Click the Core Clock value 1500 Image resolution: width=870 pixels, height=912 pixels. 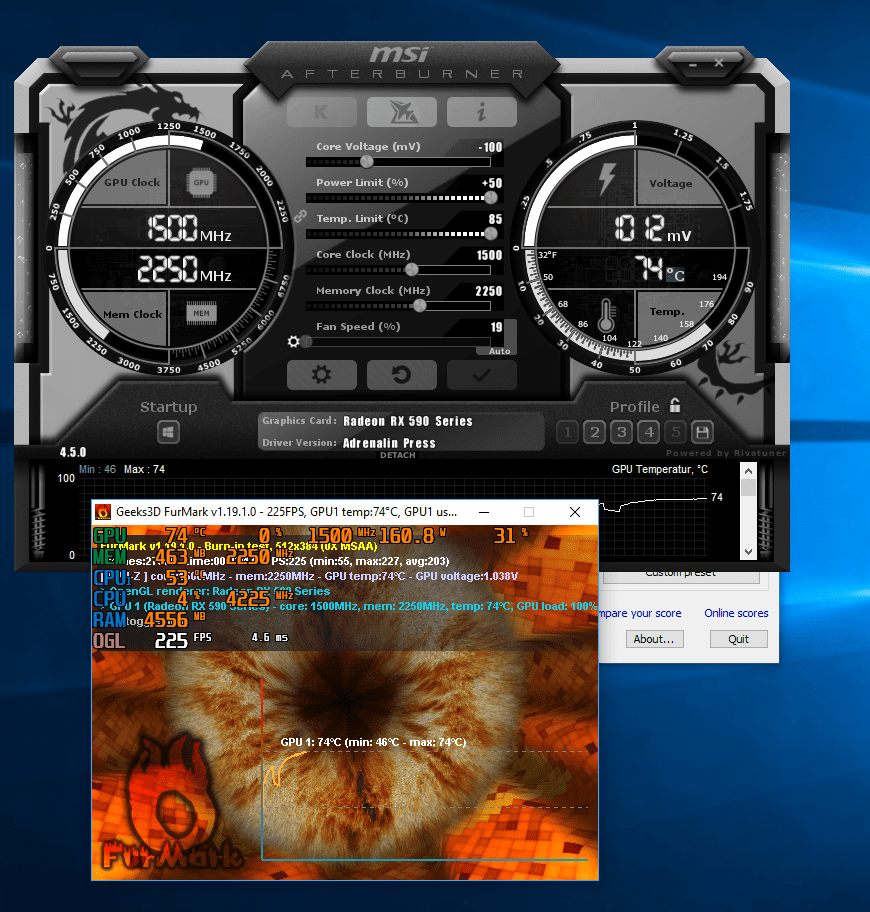[x=489, y=255]
